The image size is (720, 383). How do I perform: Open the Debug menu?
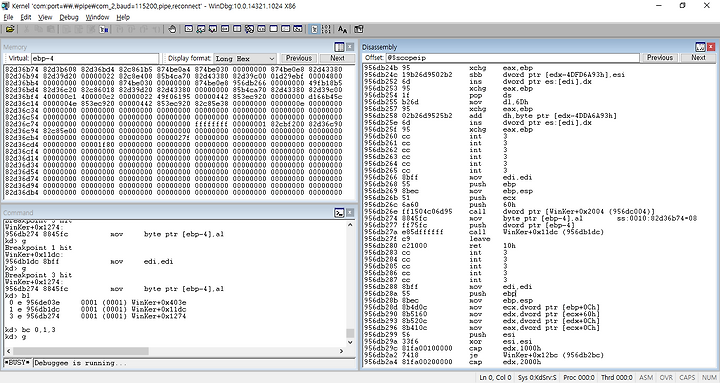point(69,17)
